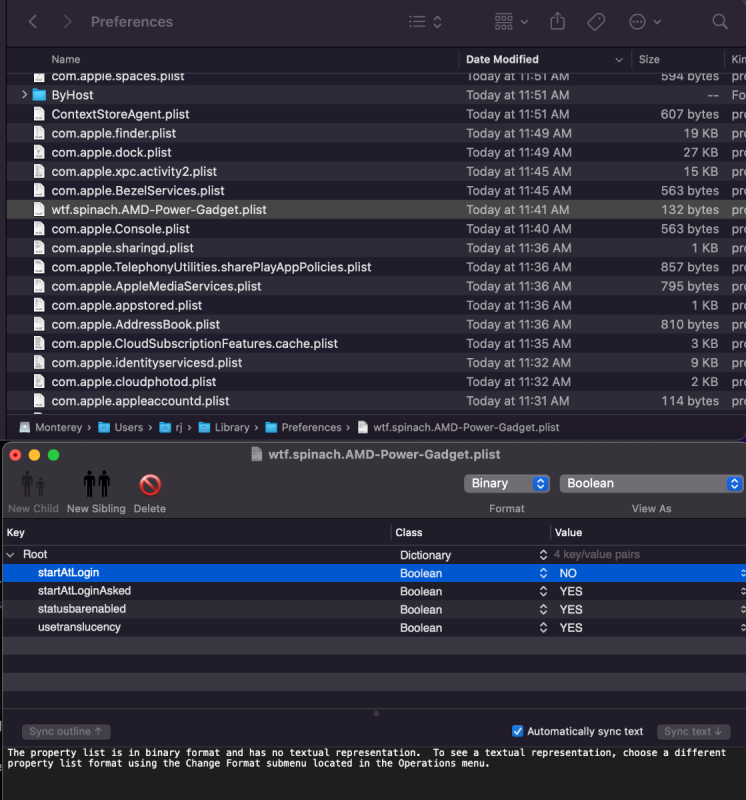Select com.apple.sharingd.plist file

pos(122,248)
